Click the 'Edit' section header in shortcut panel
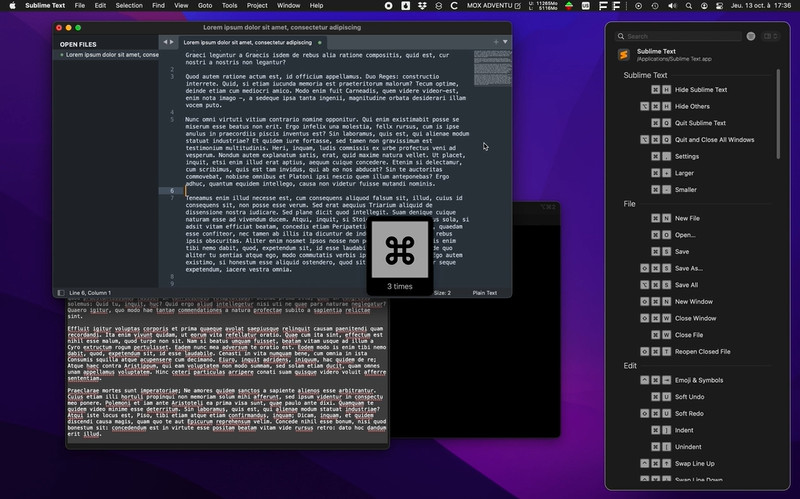 tap(630, 366)
